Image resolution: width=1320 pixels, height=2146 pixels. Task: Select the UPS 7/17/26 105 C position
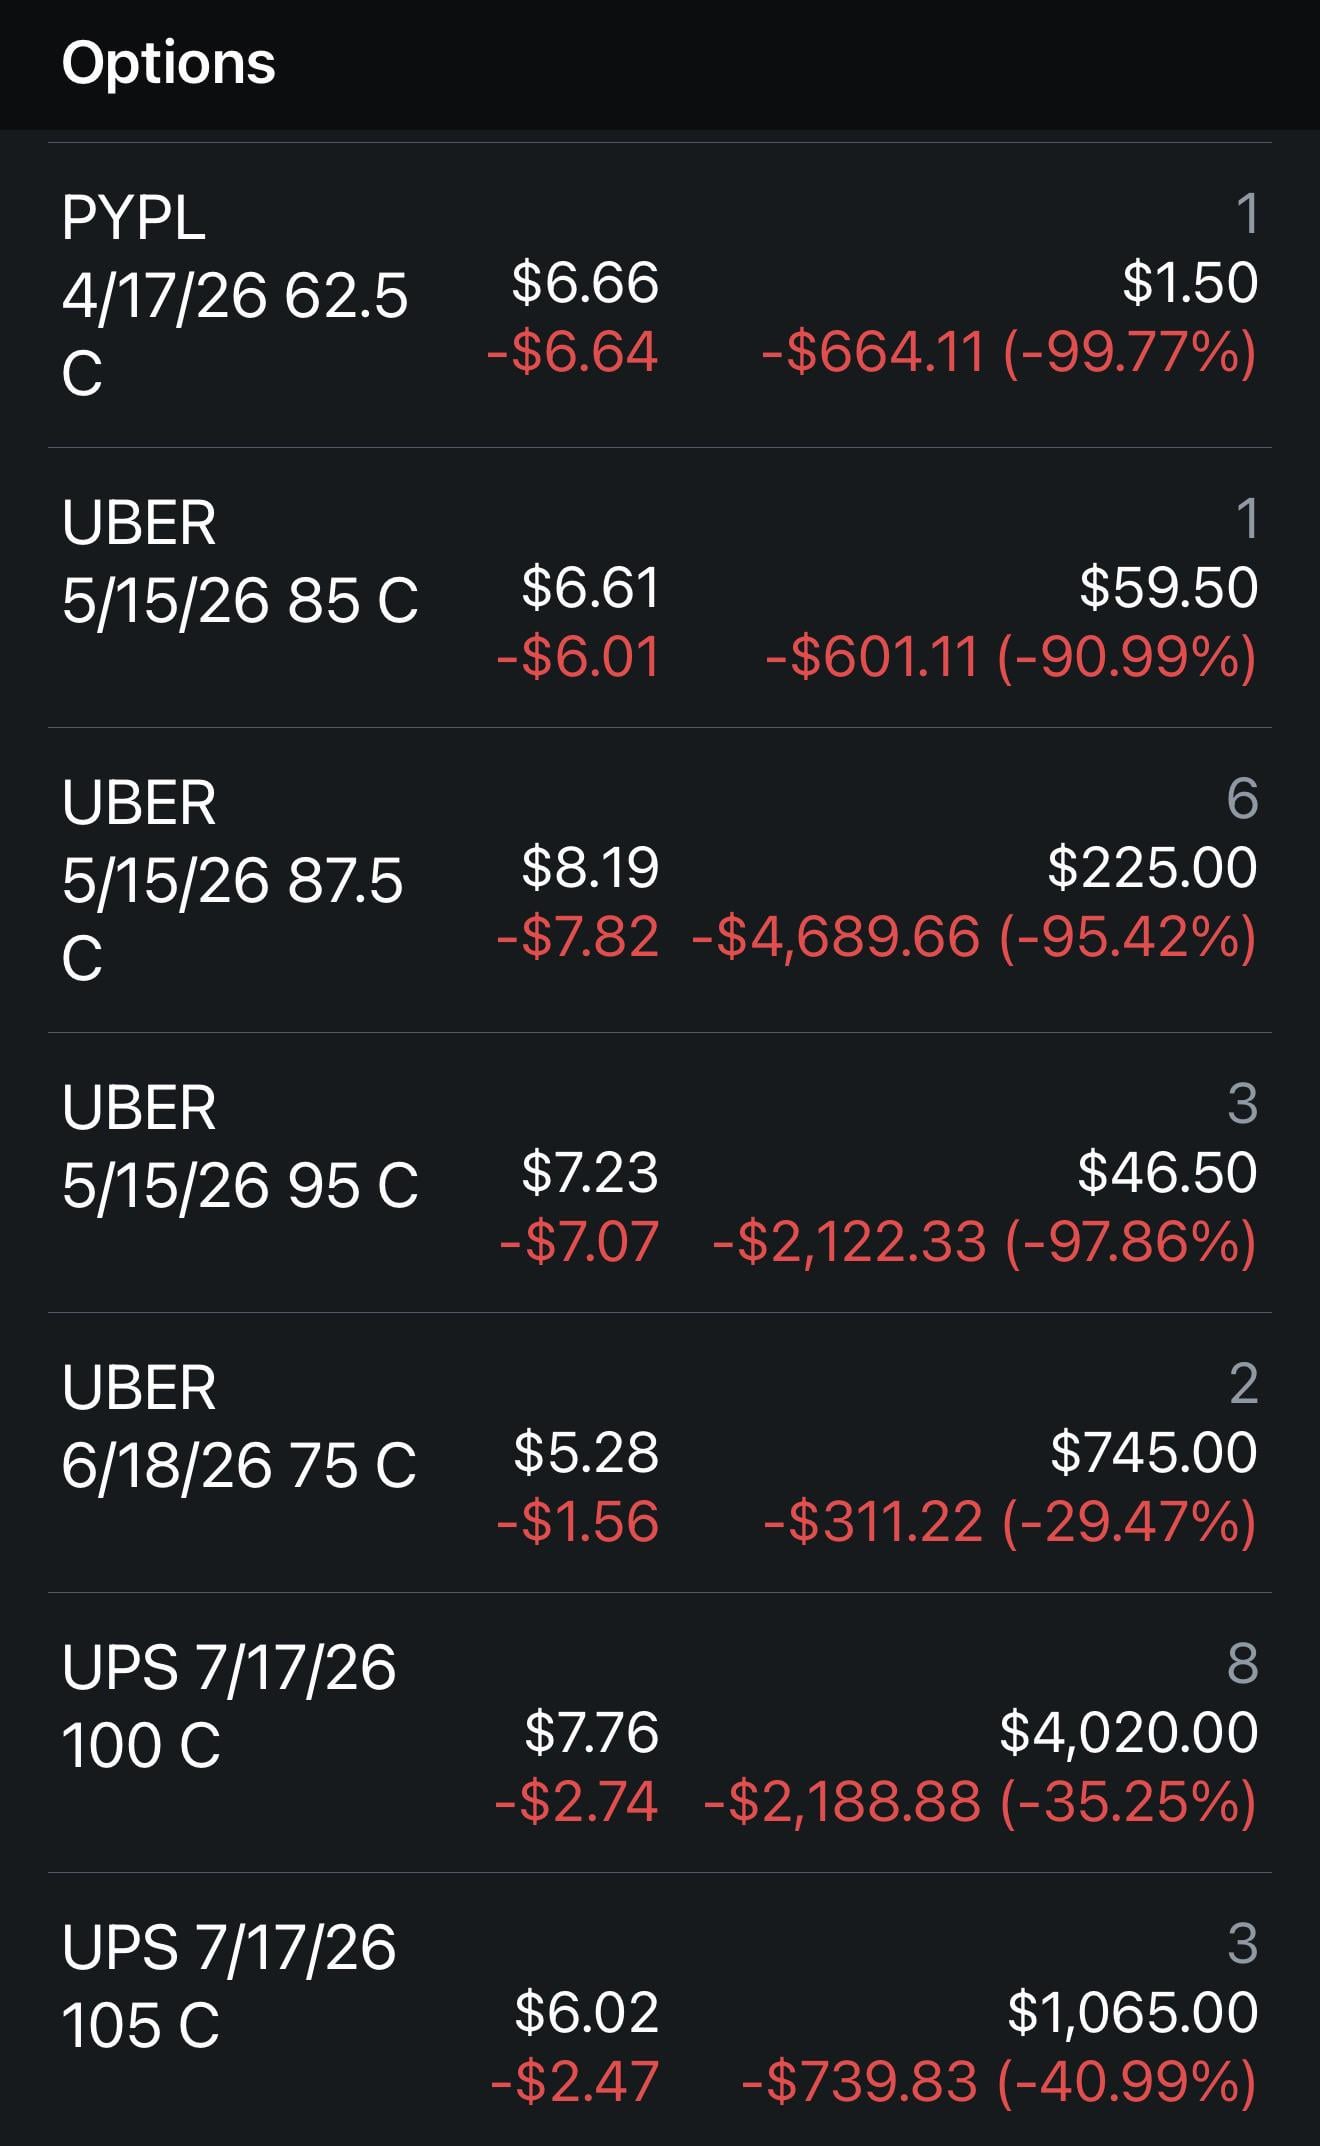click(228, 1987)
